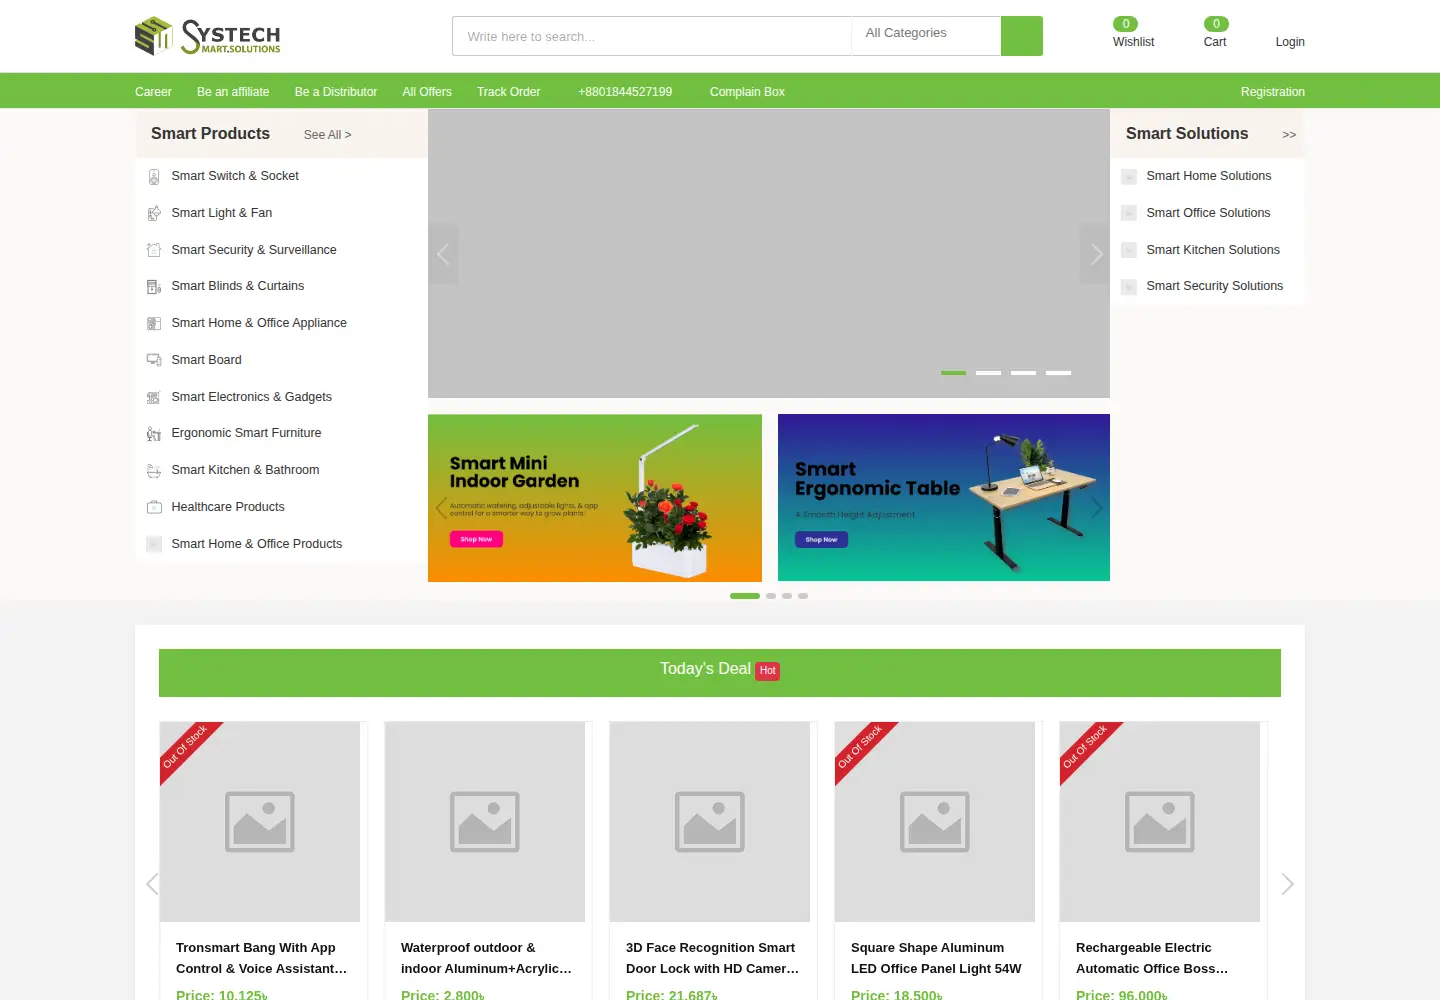Click the search text field
Screen dimensions: 1440x1000
[x=652, y=36]
